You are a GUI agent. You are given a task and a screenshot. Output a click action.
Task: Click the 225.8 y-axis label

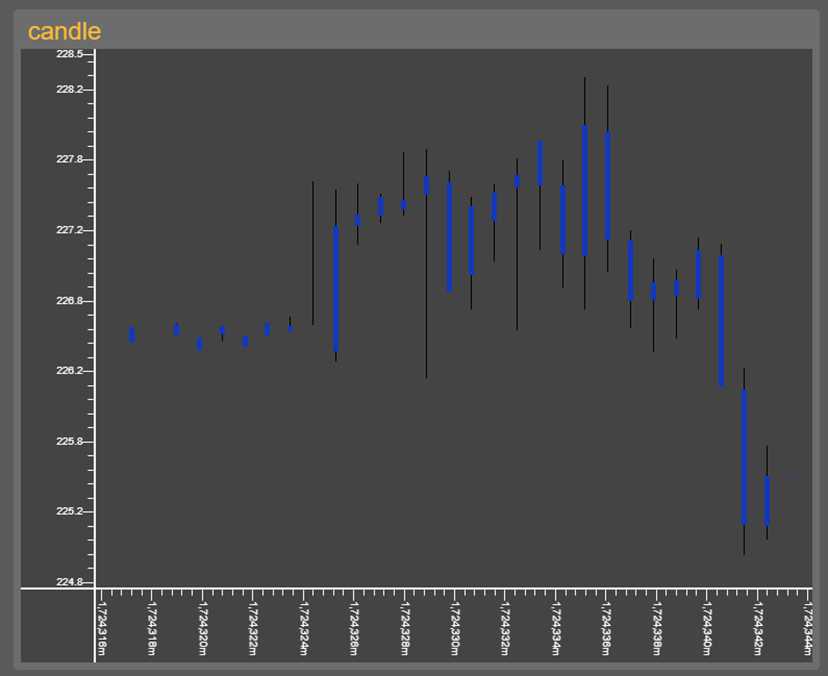point(70,442)
